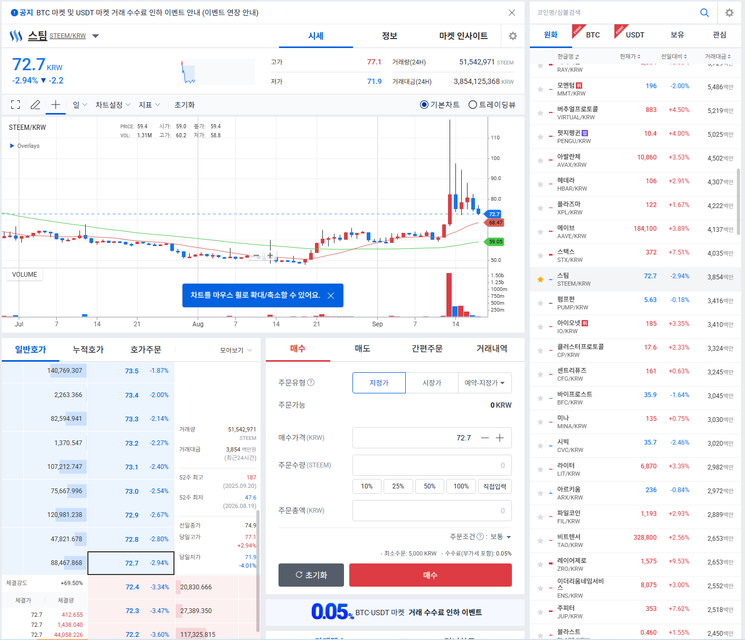Open the 거래내역 tab

[492, 349]
